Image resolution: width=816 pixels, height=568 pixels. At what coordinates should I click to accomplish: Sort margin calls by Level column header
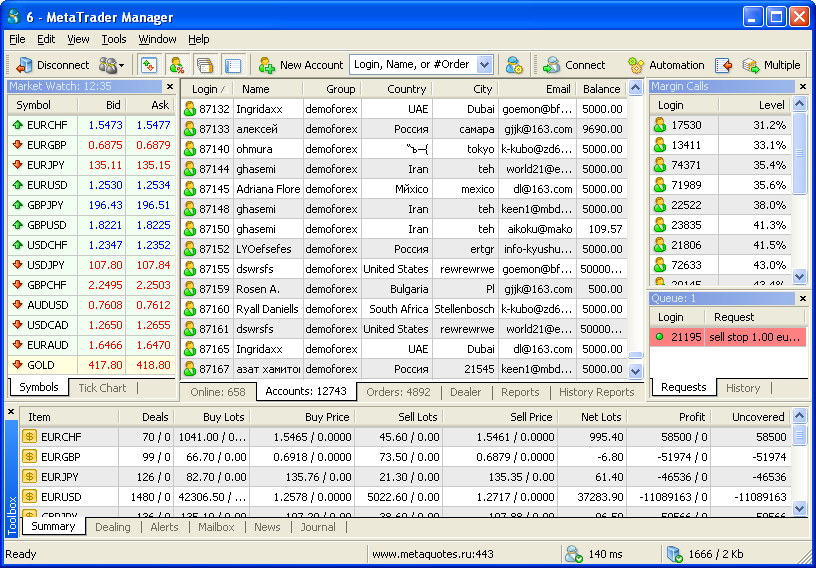coord(755,105)
